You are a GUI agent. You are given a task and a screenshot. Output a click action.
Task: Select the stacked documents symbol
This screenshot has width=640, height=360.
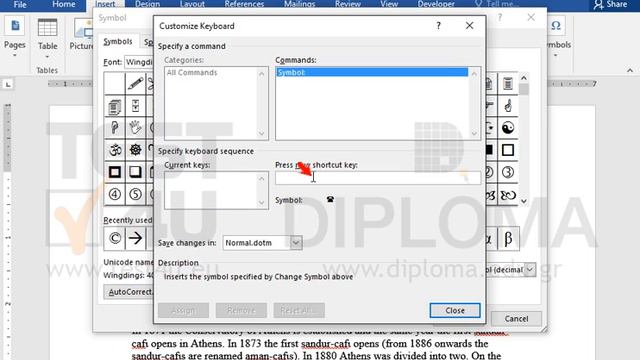(115, 107)
